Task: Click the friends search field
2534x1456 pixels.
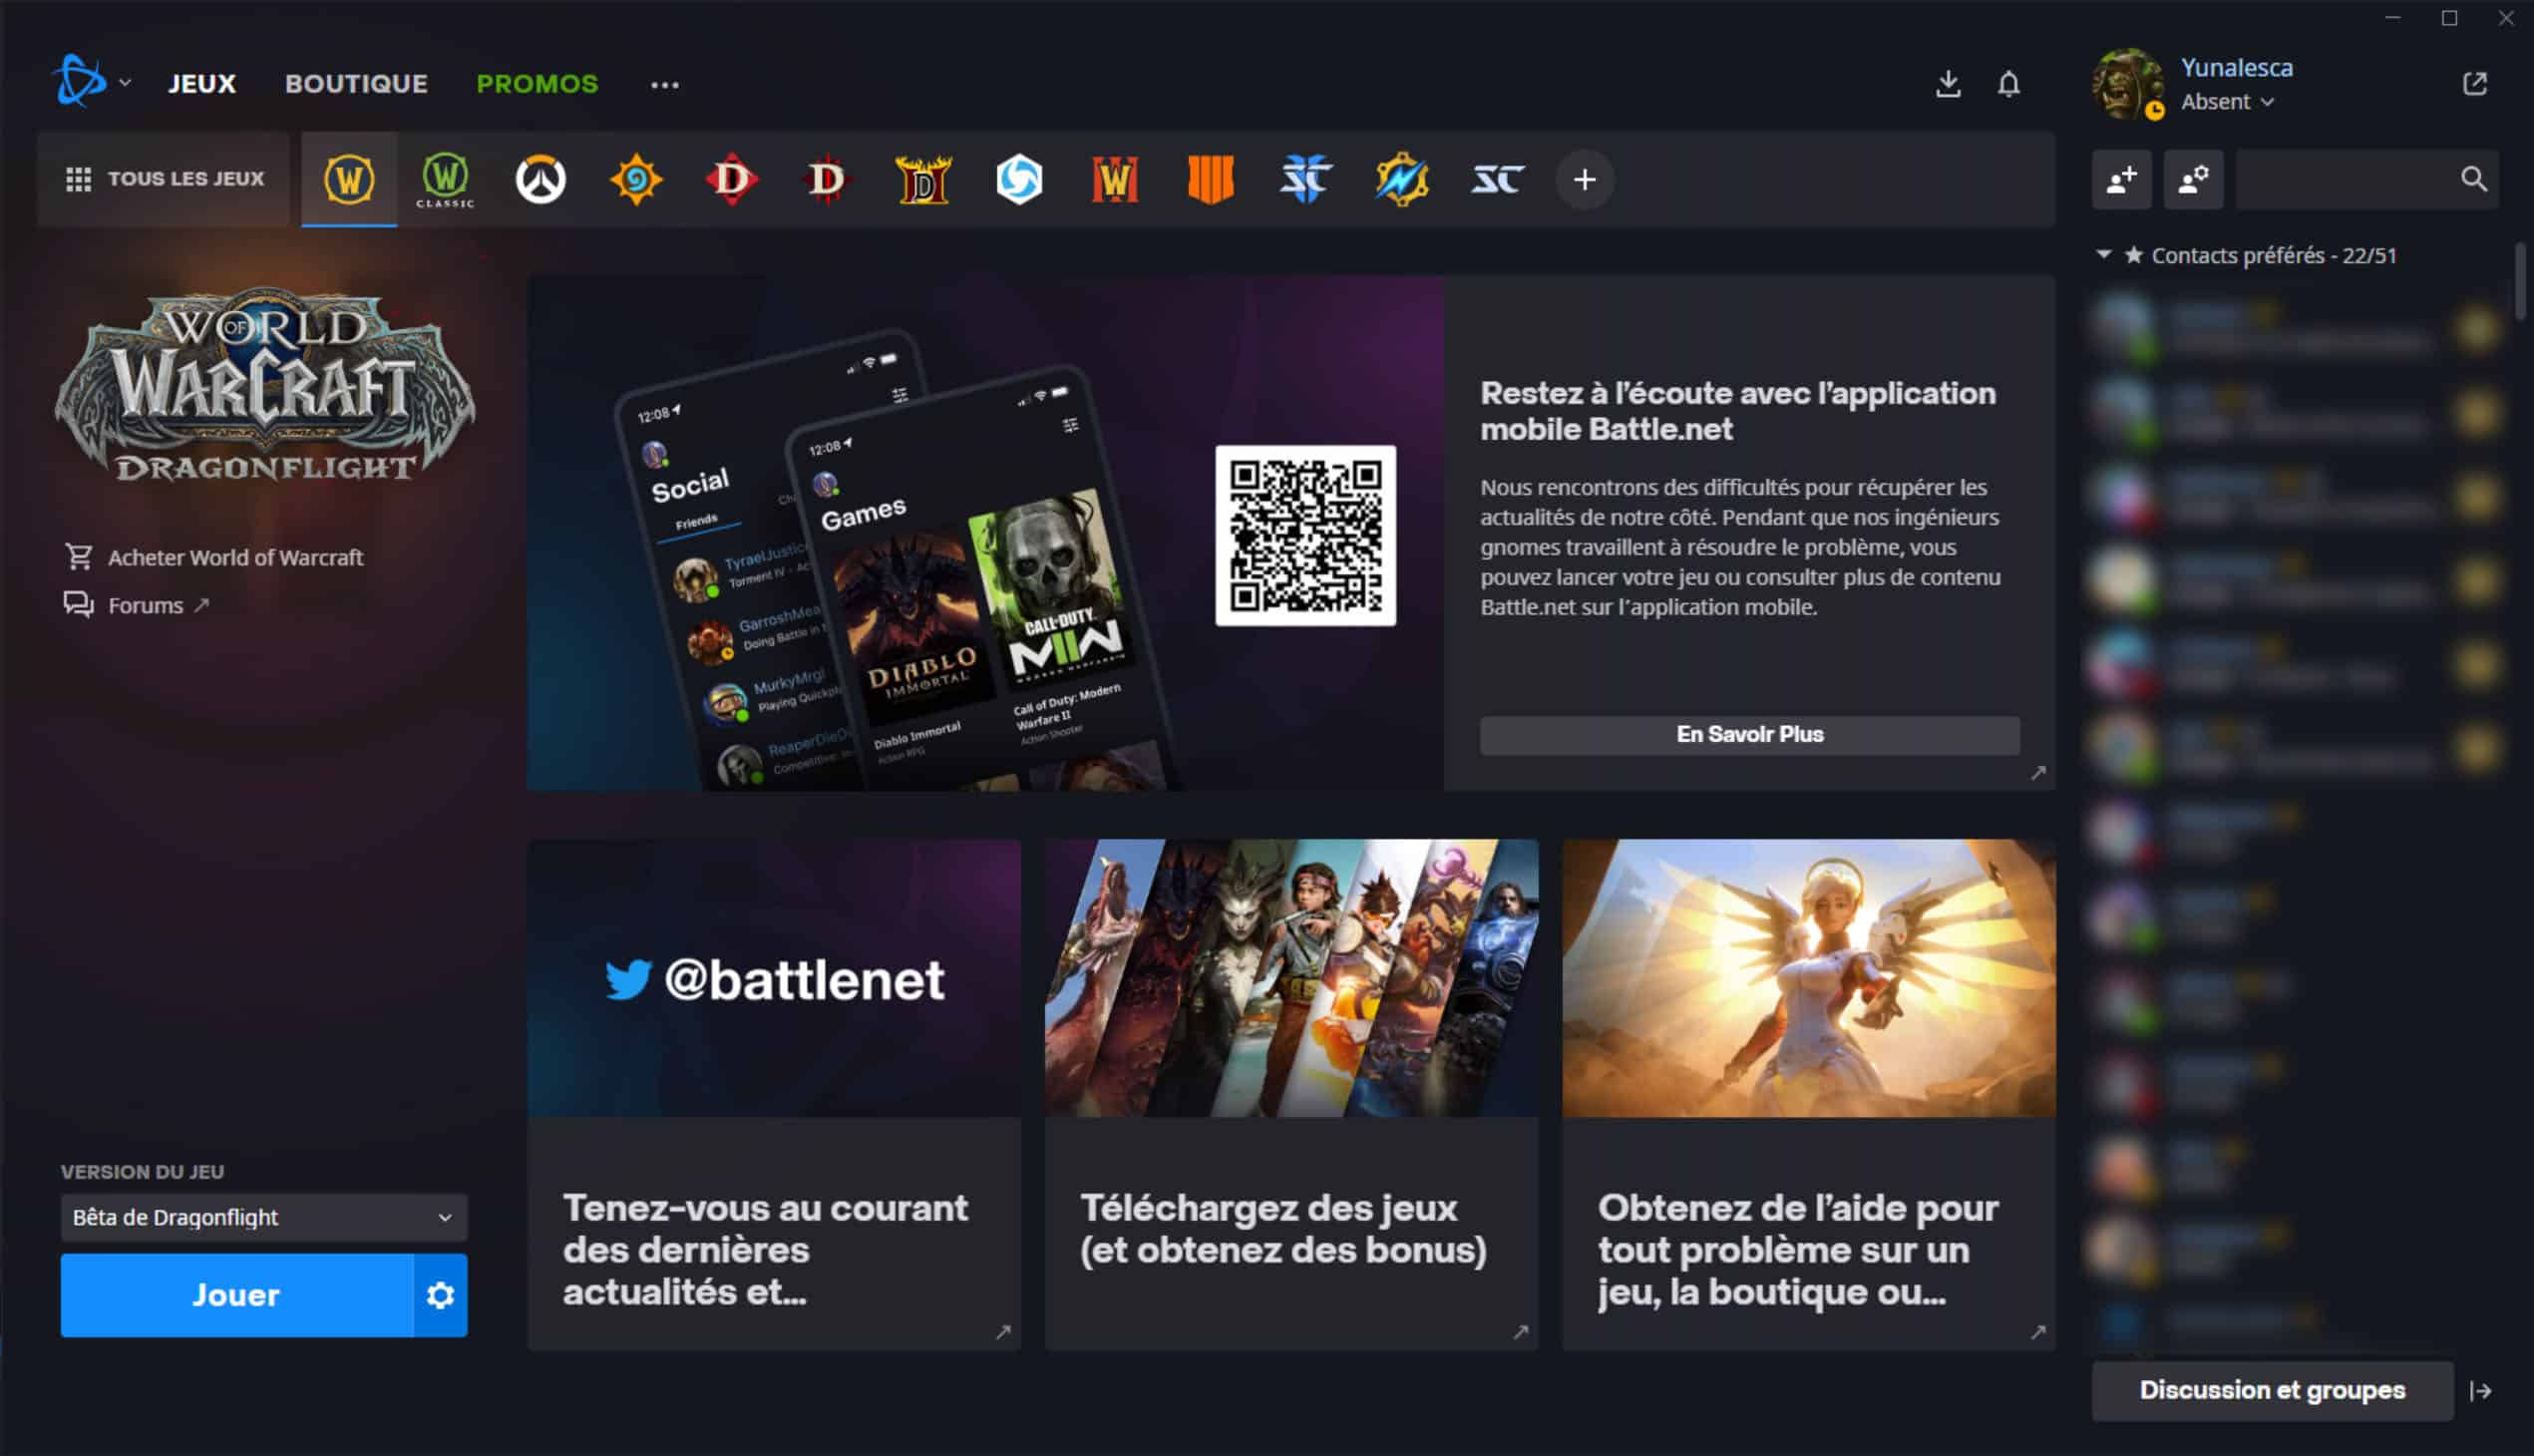Action: (2345, 180)
